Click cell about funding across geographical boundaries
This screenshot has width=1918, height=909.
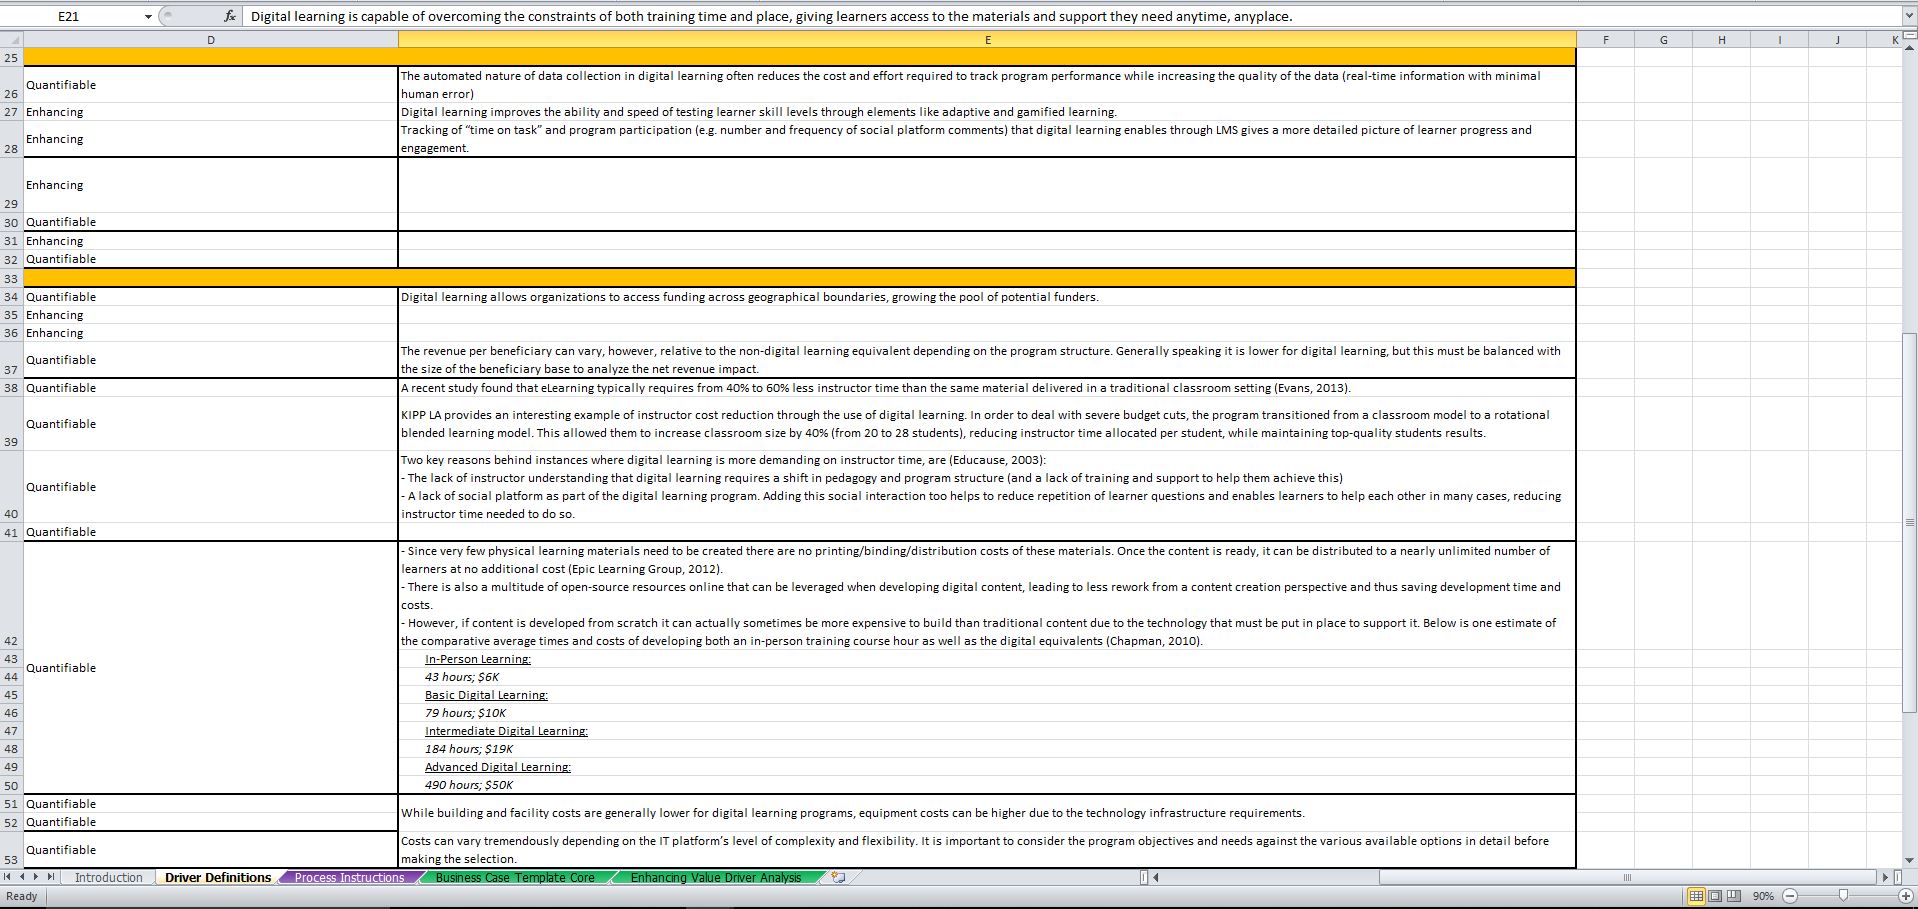[987, 297]
